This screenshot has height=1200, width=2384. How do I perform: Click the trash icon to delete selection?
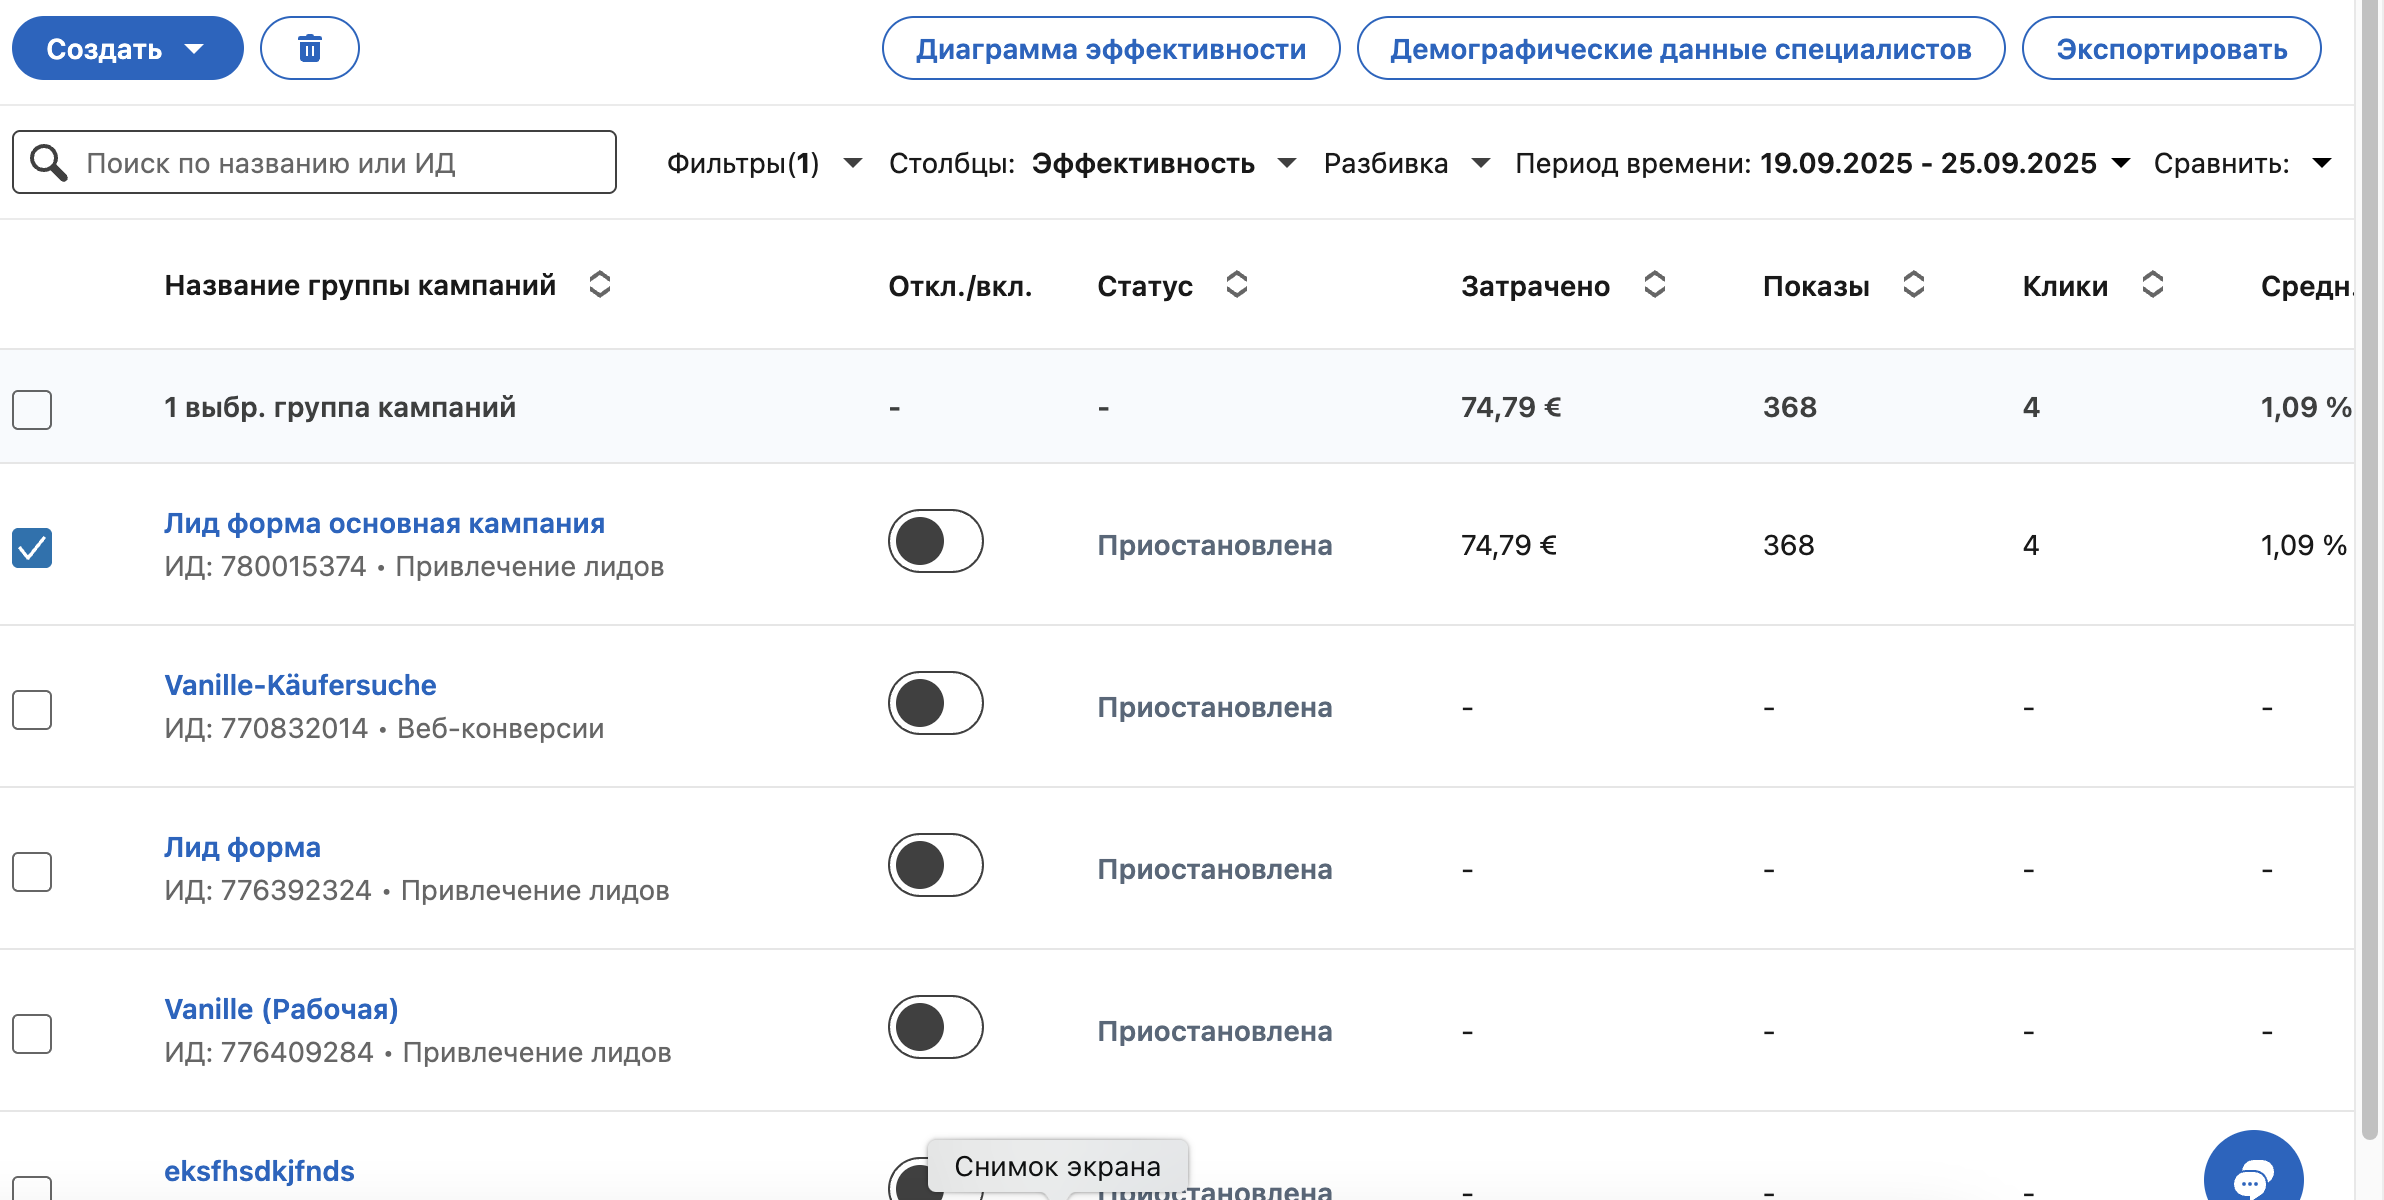click(x=310, y=47)
